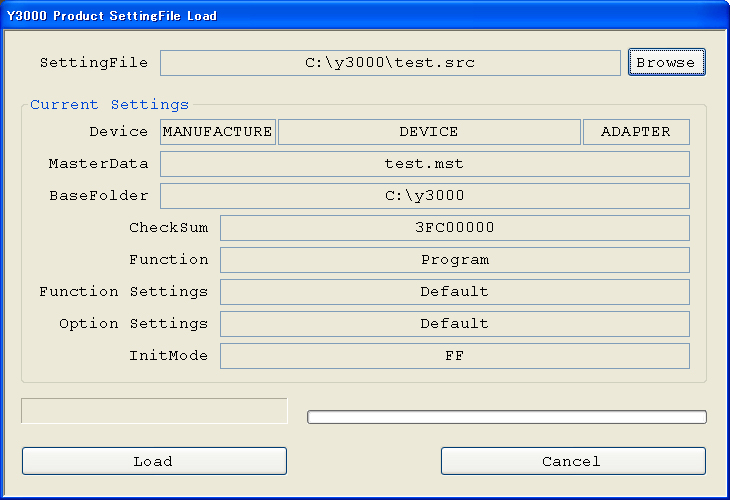Click the ADAPTER field
The image size is (730, 500).
click(x=636, y=132)
